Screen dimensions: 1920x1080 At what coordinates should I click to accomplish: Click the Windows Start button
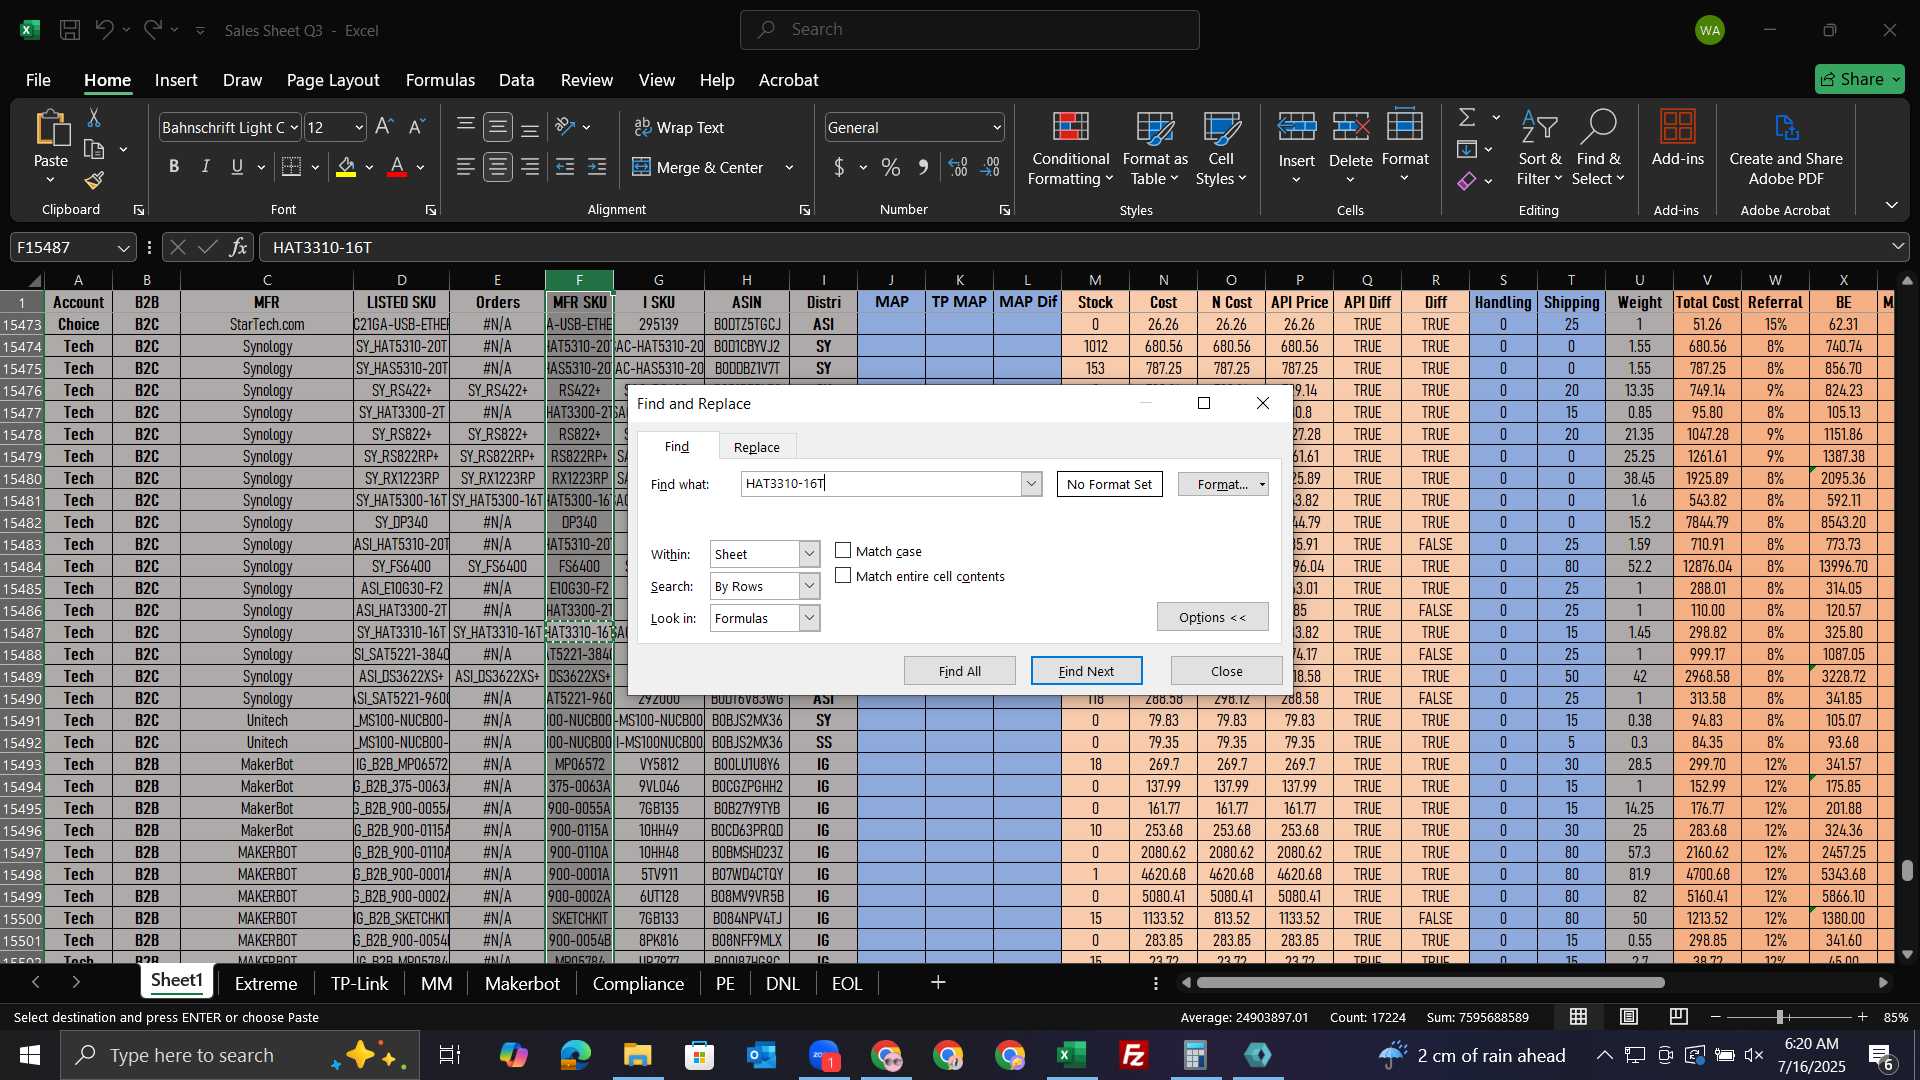coord(29,1055)
